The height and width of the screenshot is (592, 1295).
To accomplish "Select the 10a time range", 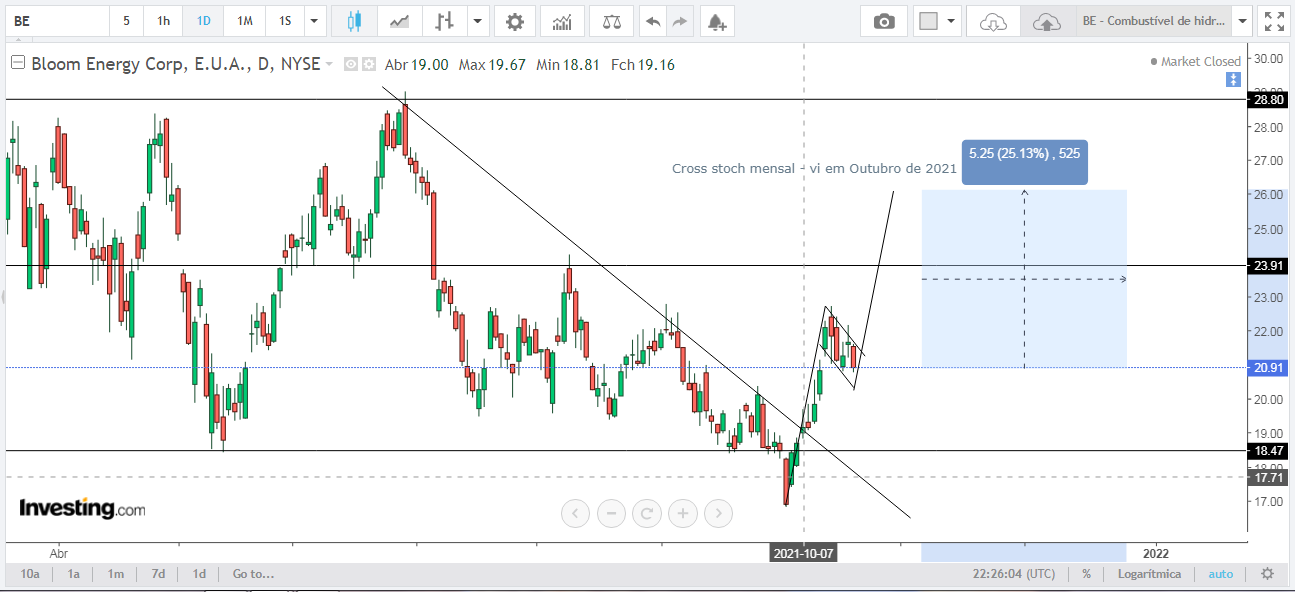I will tap(30, 574).
